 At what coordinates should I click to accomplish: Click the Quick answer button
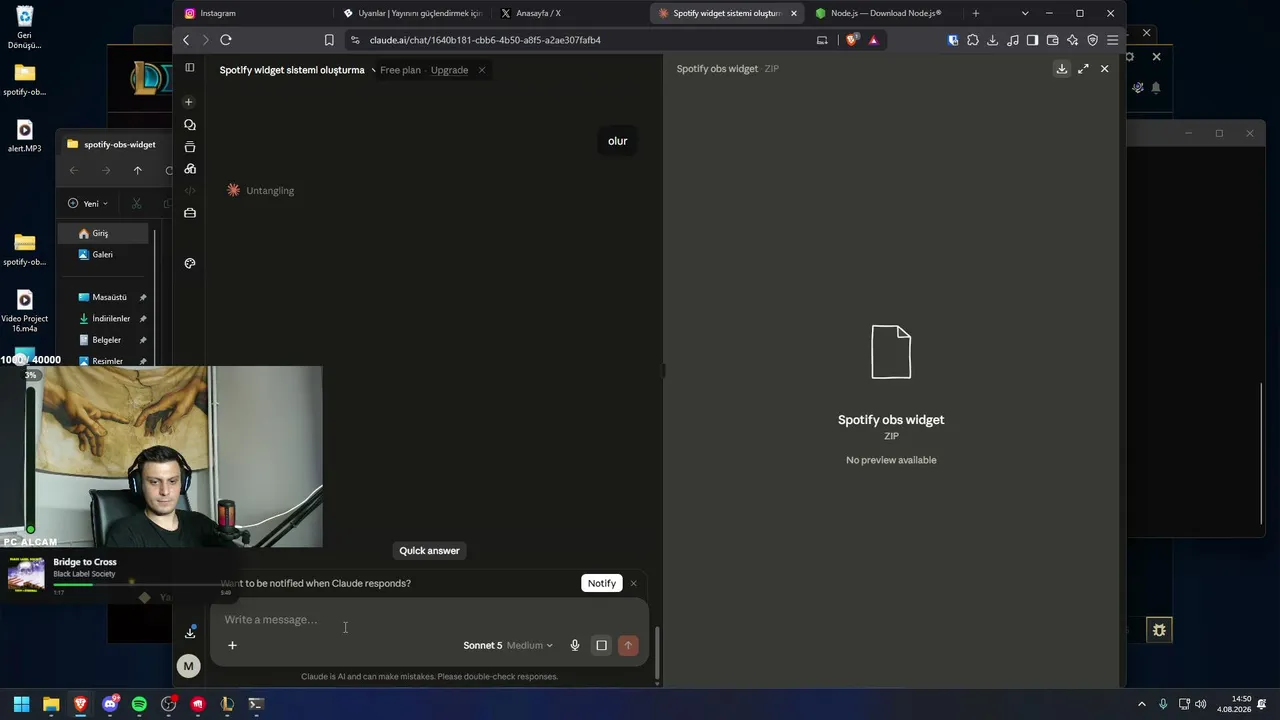click(x=430, y=551)
